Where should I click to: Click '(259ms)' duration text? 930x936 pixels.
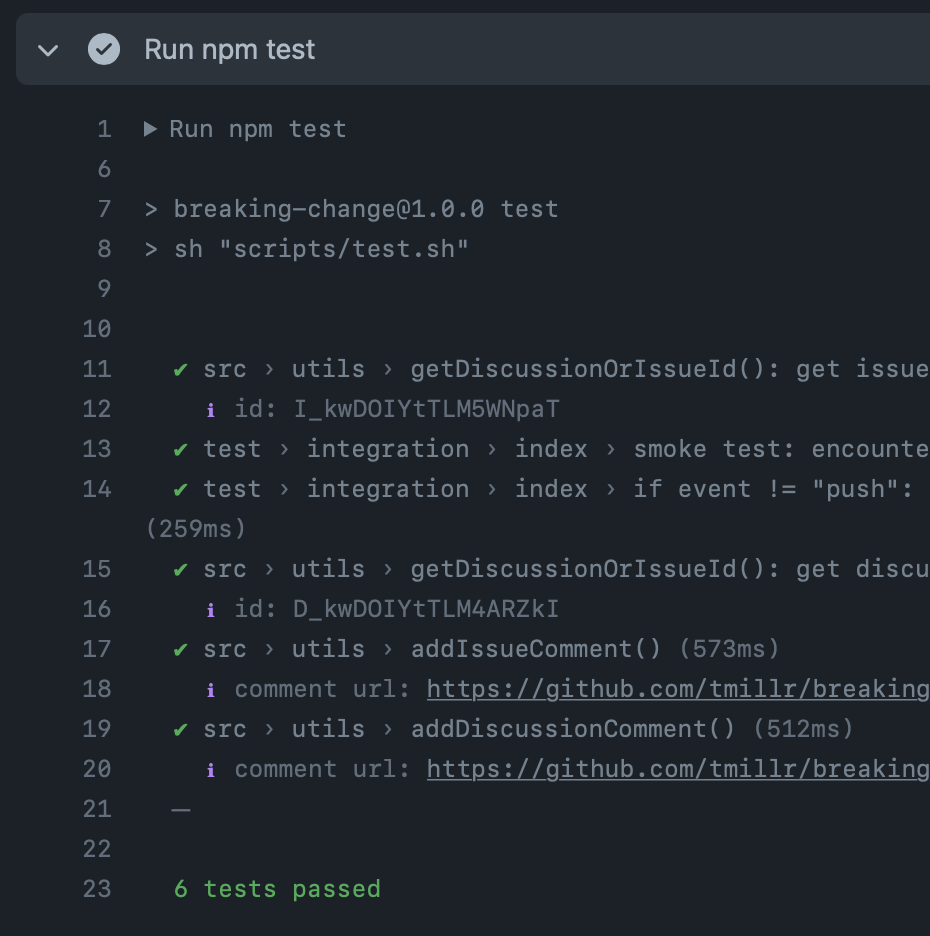[196, 529]
